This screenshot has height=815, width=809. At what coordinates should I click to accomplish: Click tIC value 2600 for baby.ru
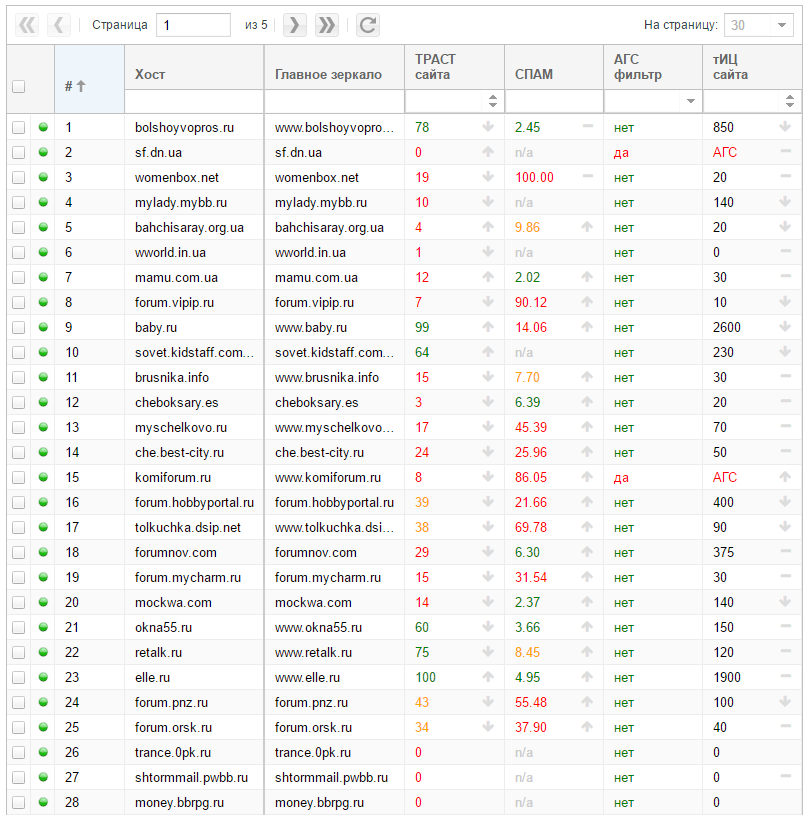pos(726,327)
